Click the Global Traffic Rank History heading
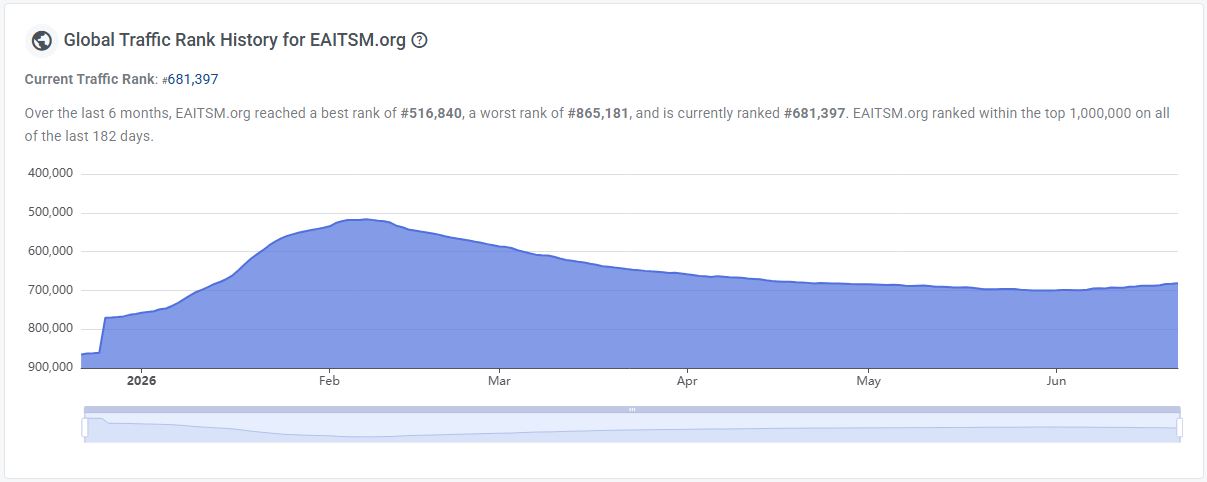Viewport: 1207px width, 482px height. 235,40
